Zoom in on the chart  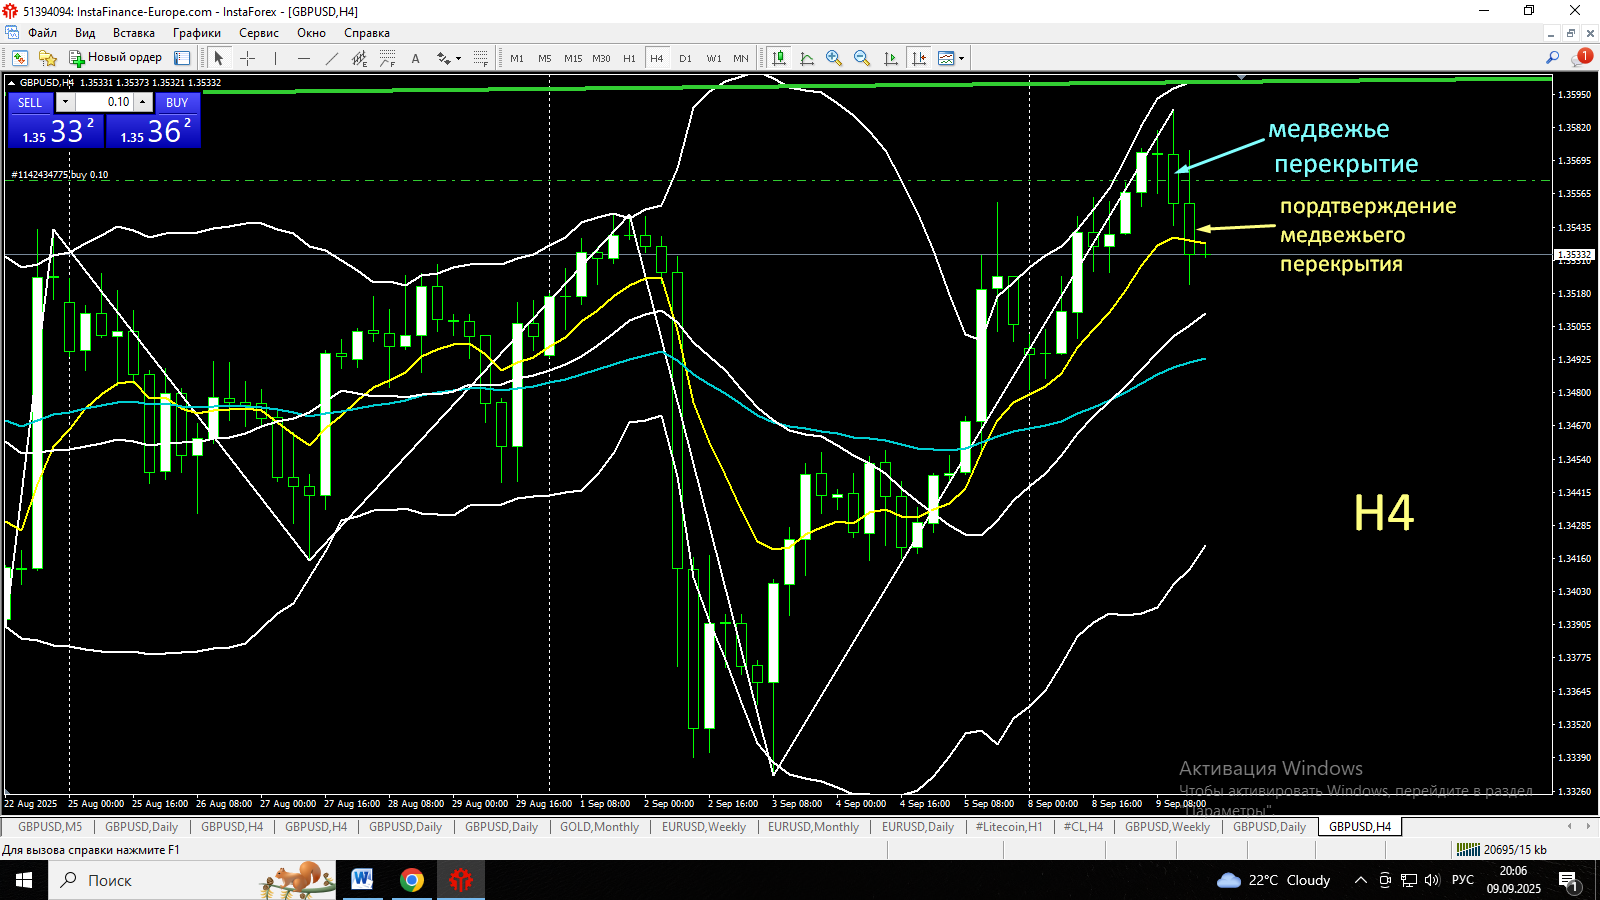[x=834, y=58]
